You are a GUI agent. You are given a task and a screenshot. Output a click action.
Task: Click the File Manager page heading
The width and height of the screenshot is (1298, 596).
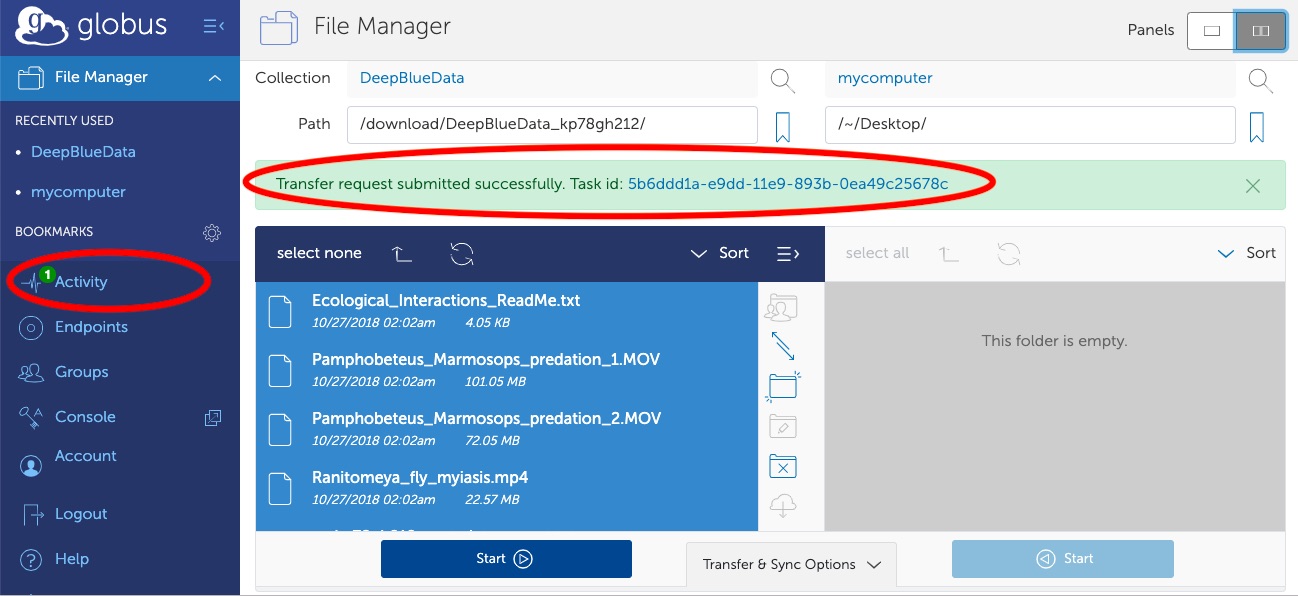coord(382,27)
